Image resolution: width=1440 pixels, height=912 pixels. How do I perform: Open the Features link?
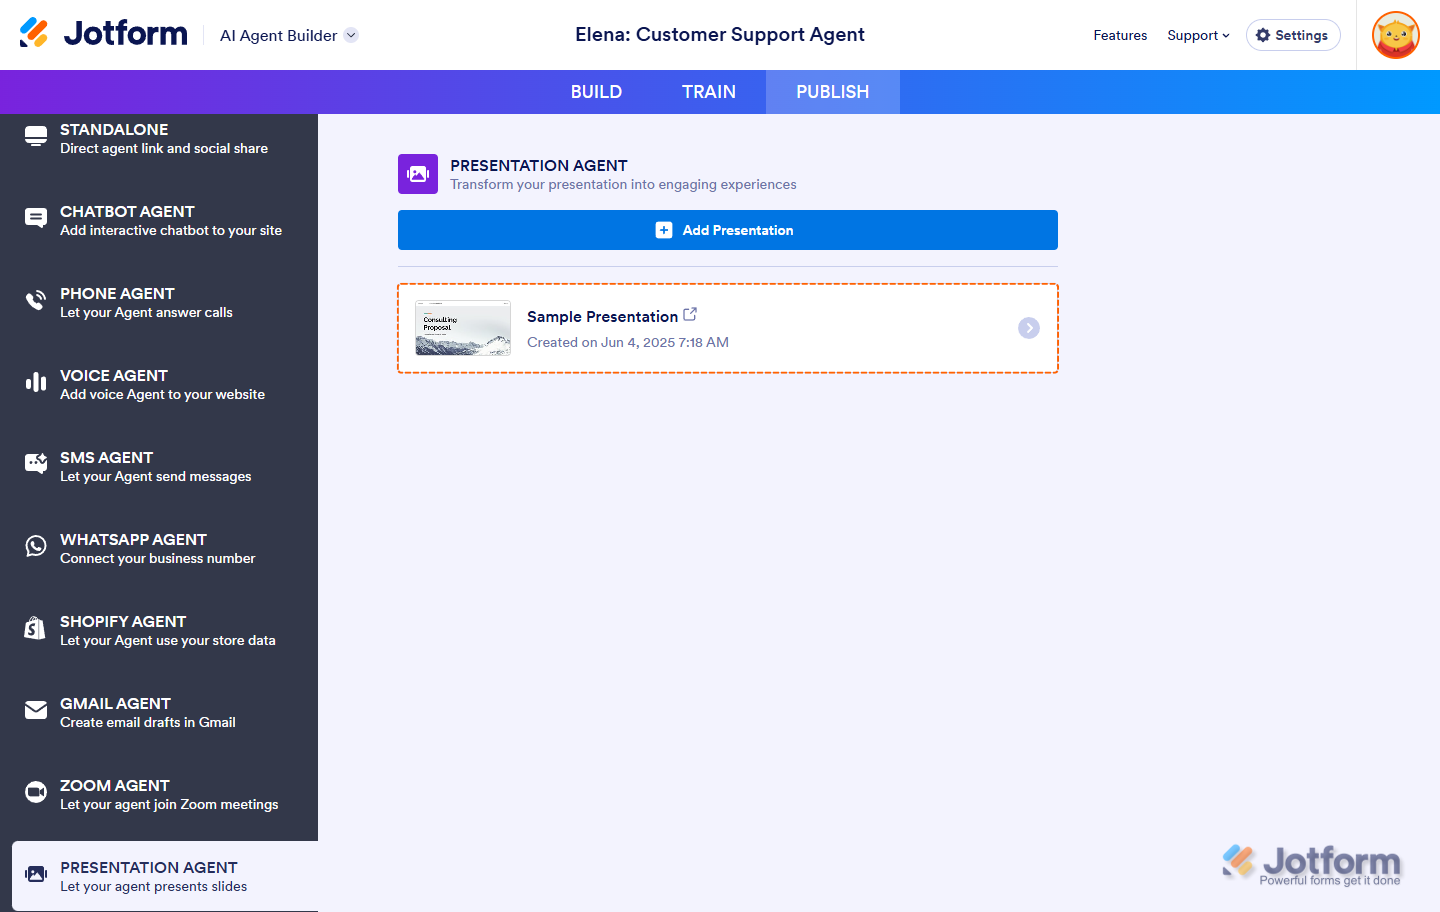1120,35
